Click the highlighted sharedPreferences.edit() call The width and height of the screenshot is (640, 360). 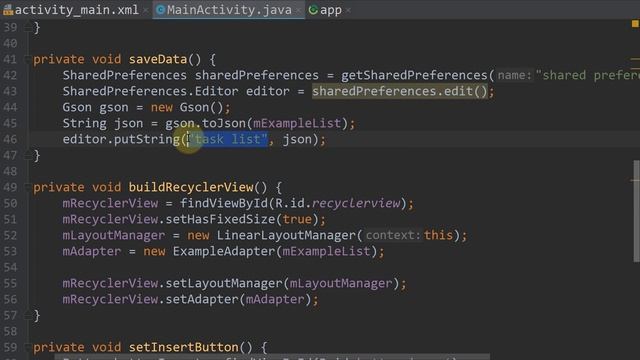pos(400,91)
